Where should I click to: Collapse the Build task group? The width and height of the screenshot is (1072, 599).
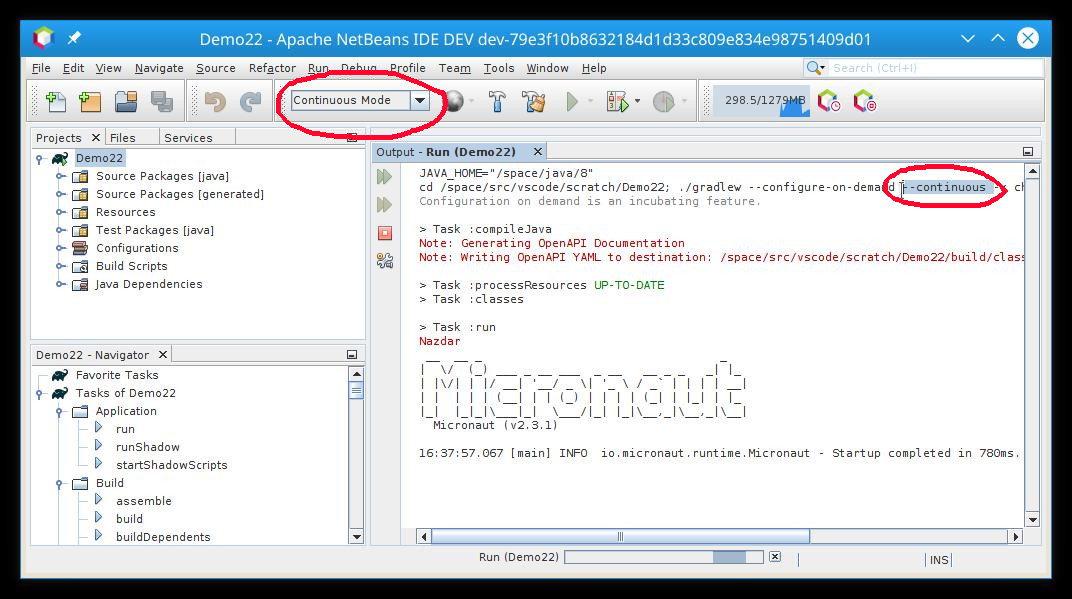pyautogui.click(x=59, y=483)
